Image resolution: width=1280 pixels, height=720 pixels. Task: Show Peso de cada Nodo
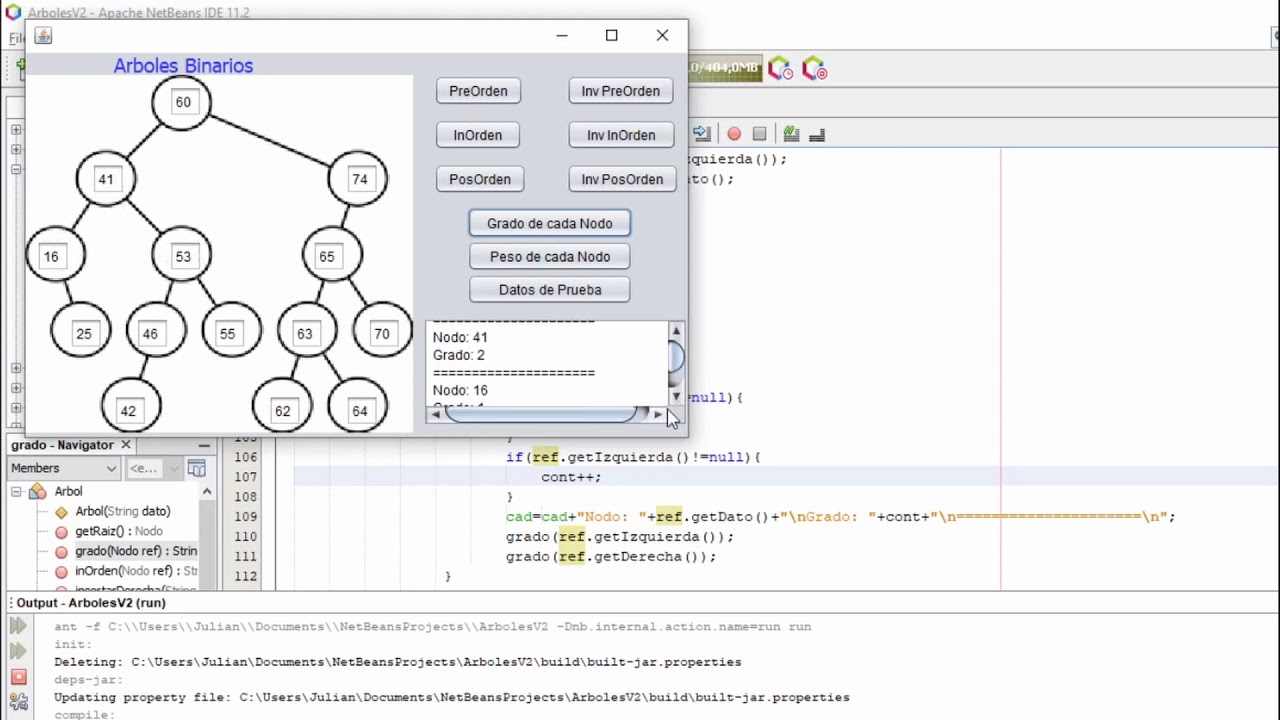click(550, 257)
